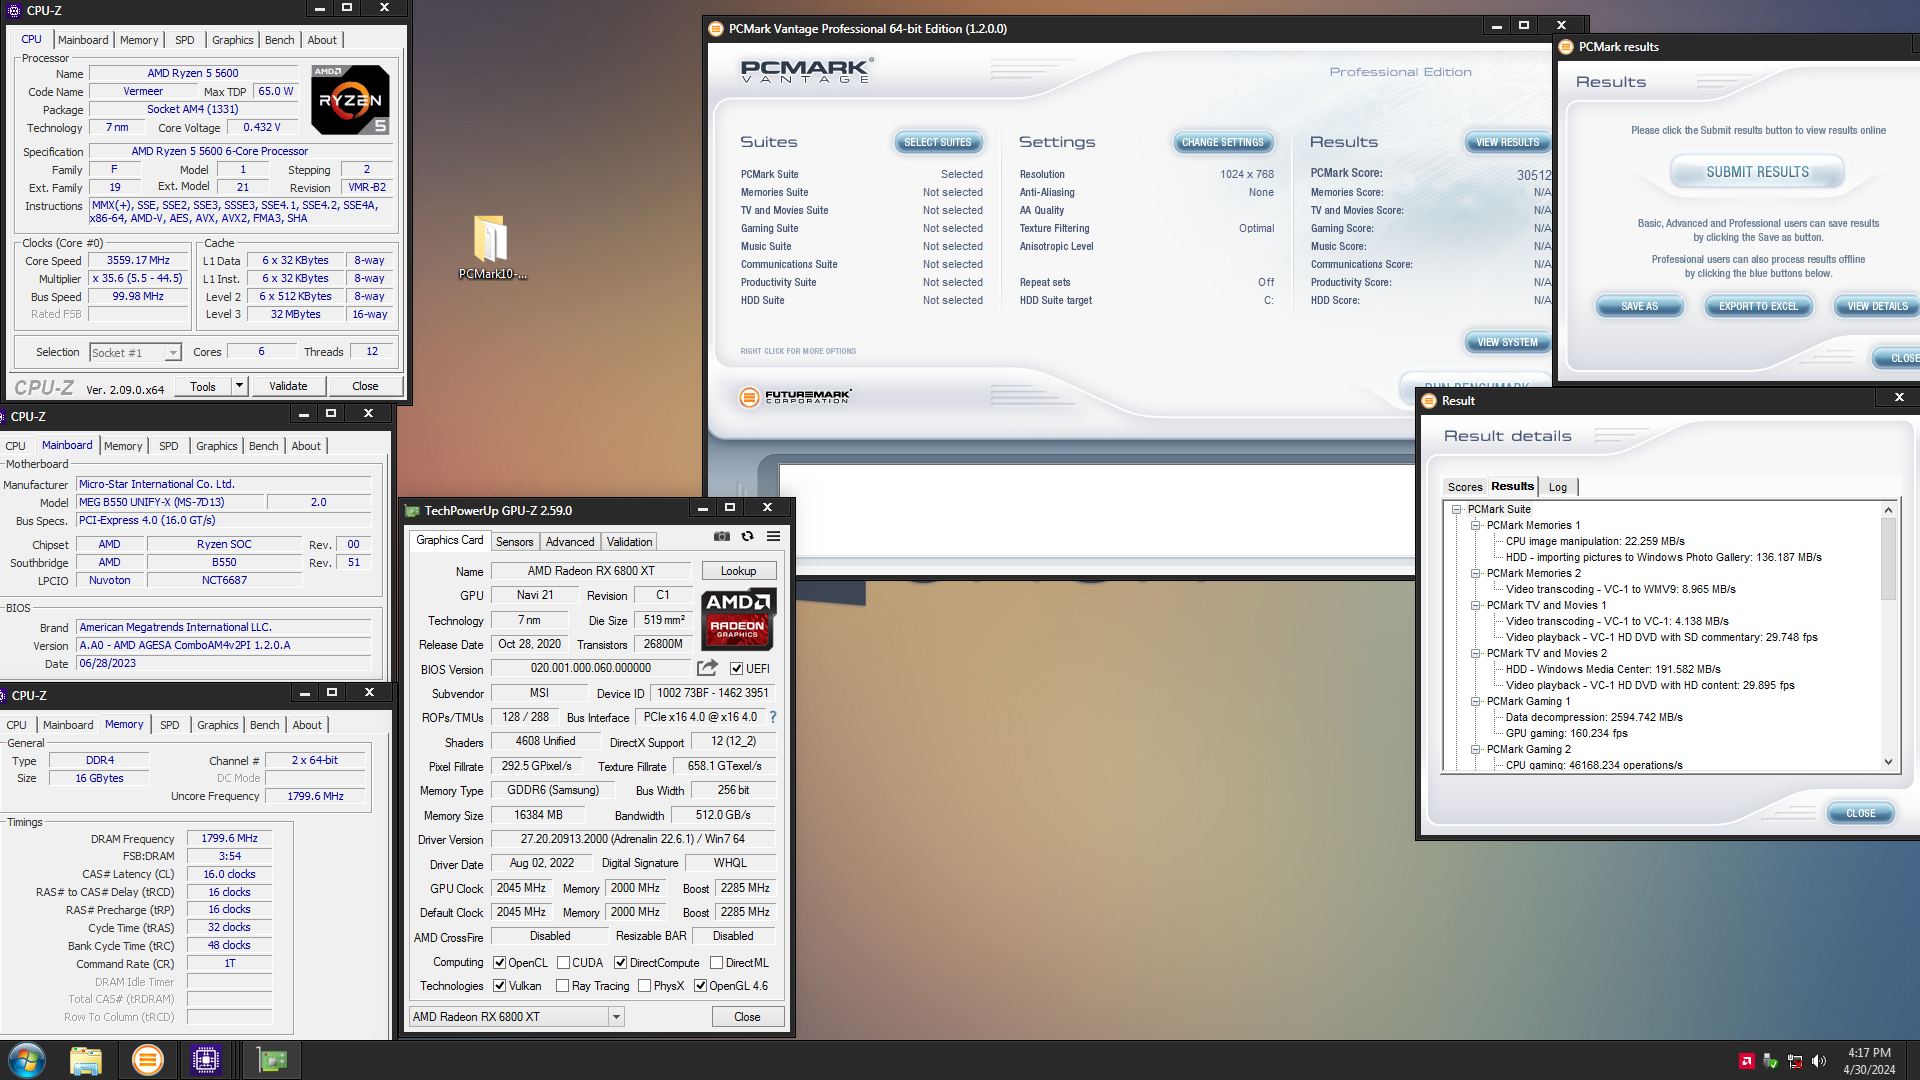Viewport: 1920px width, 1080px height.
Task: Click the Bus Interface question mark icon
Action: [772, 717]
